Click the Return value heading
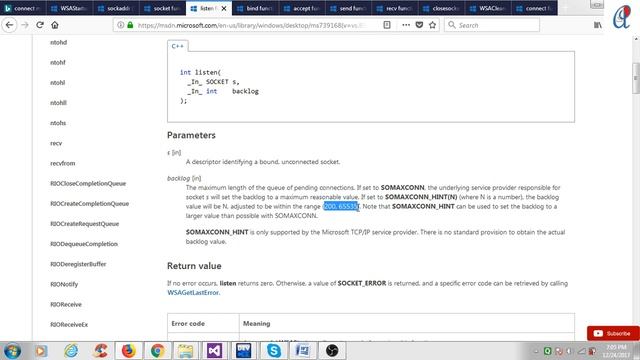Screen dimensions: 640x360 click(194, 266)
